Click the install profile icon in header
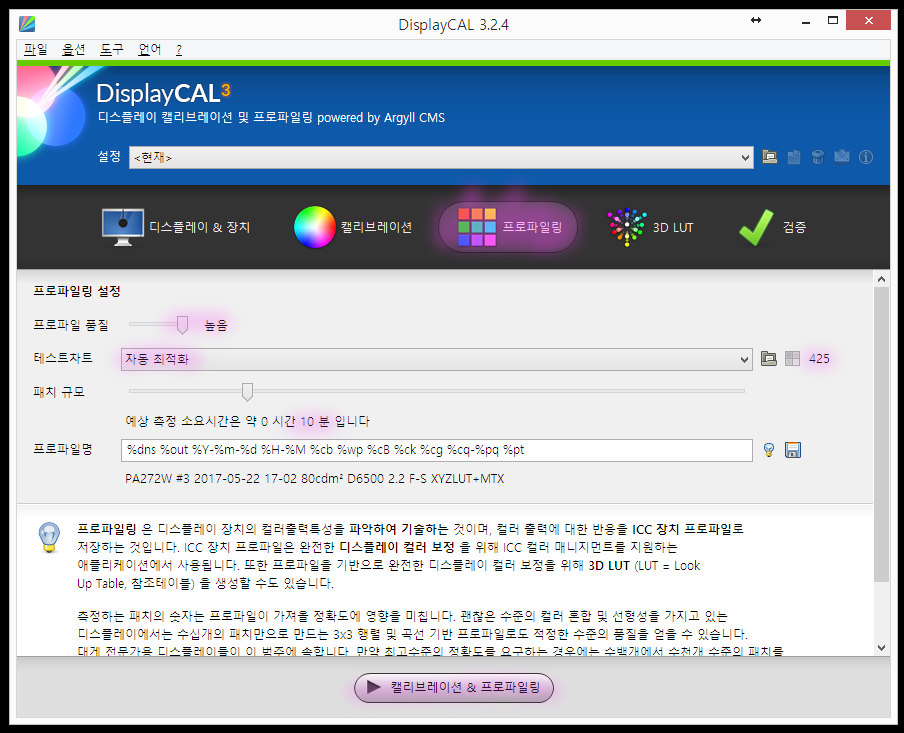 click(841, 157)
